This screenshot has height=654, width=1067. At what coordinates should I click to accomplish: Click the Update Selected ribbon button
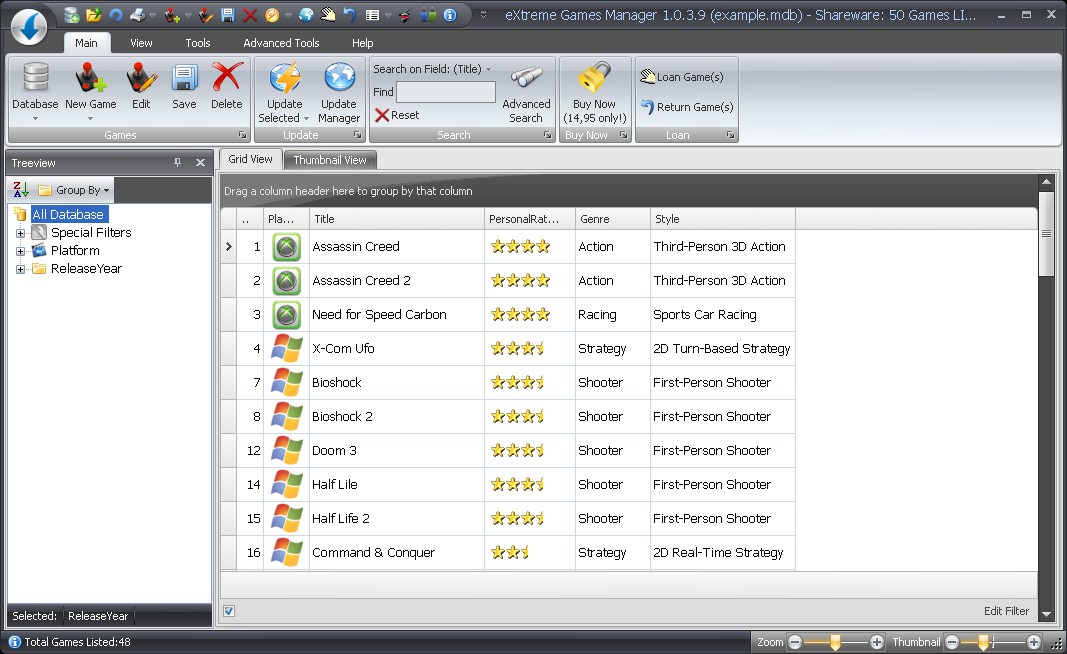[284, 93]
